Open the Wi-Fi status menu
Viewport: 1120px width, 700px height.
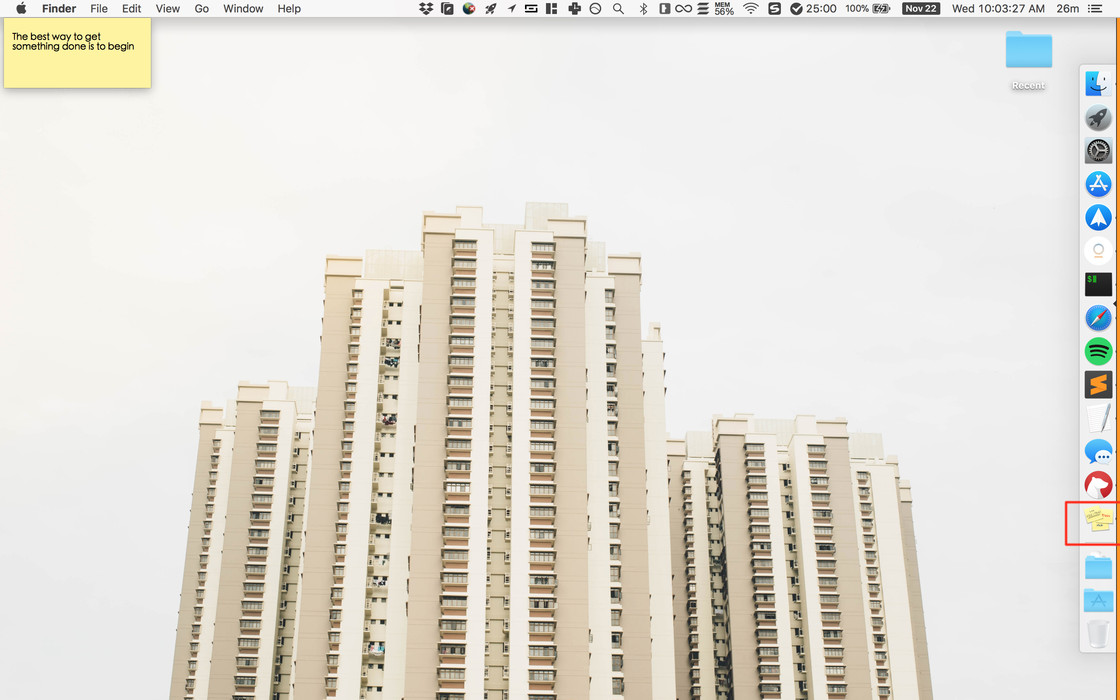pyautogui.click(x=751, y=9)
